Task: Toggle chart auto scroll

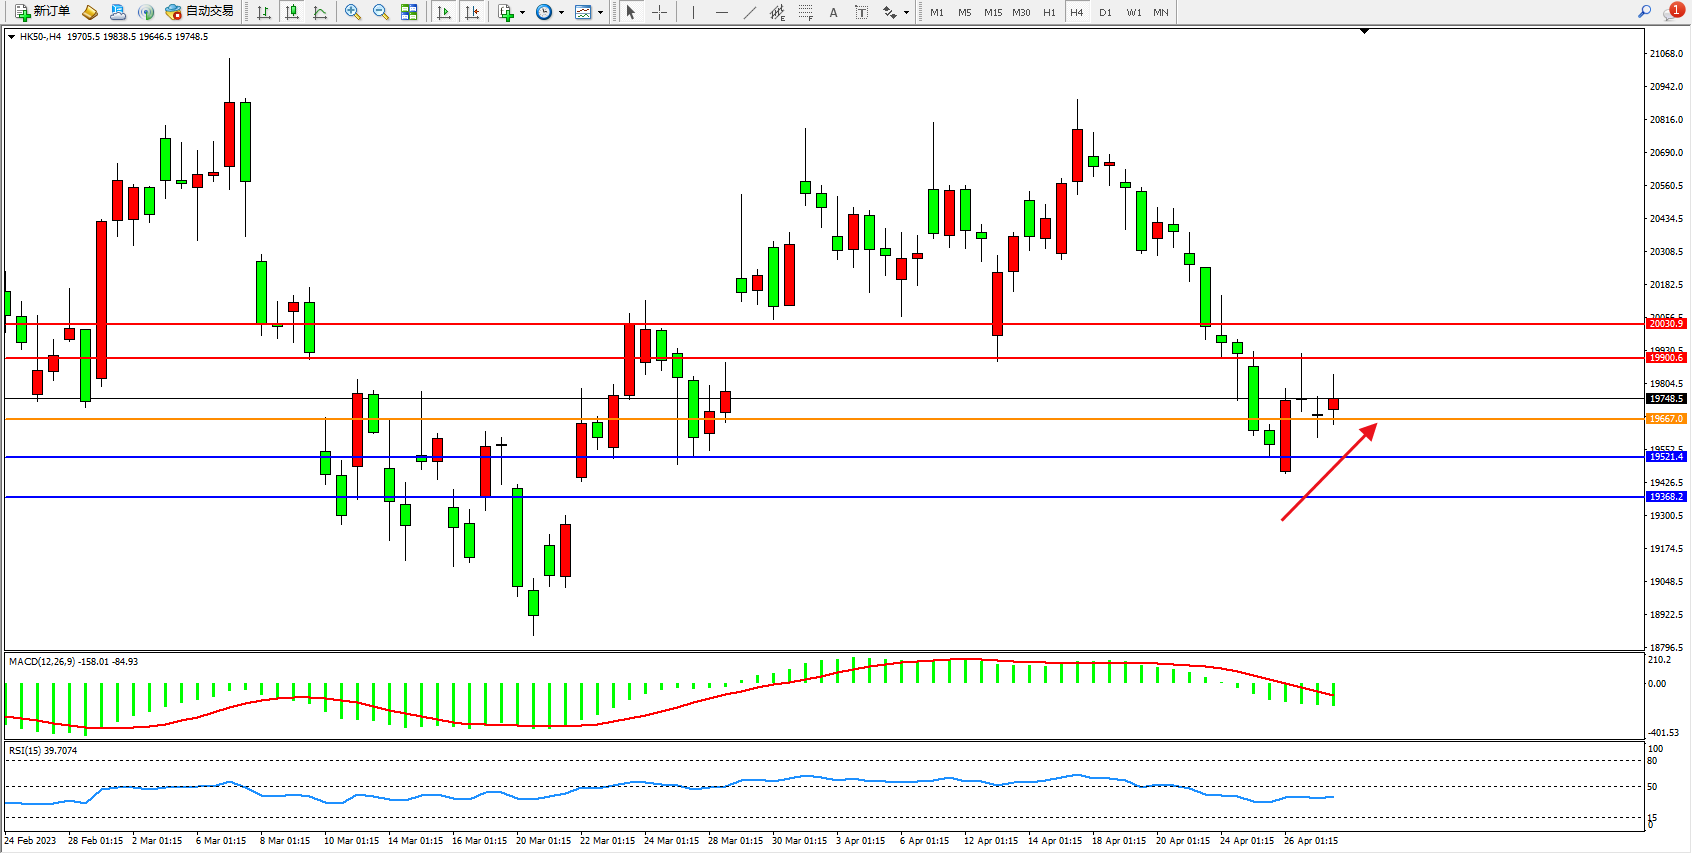Action: [444, 12]
